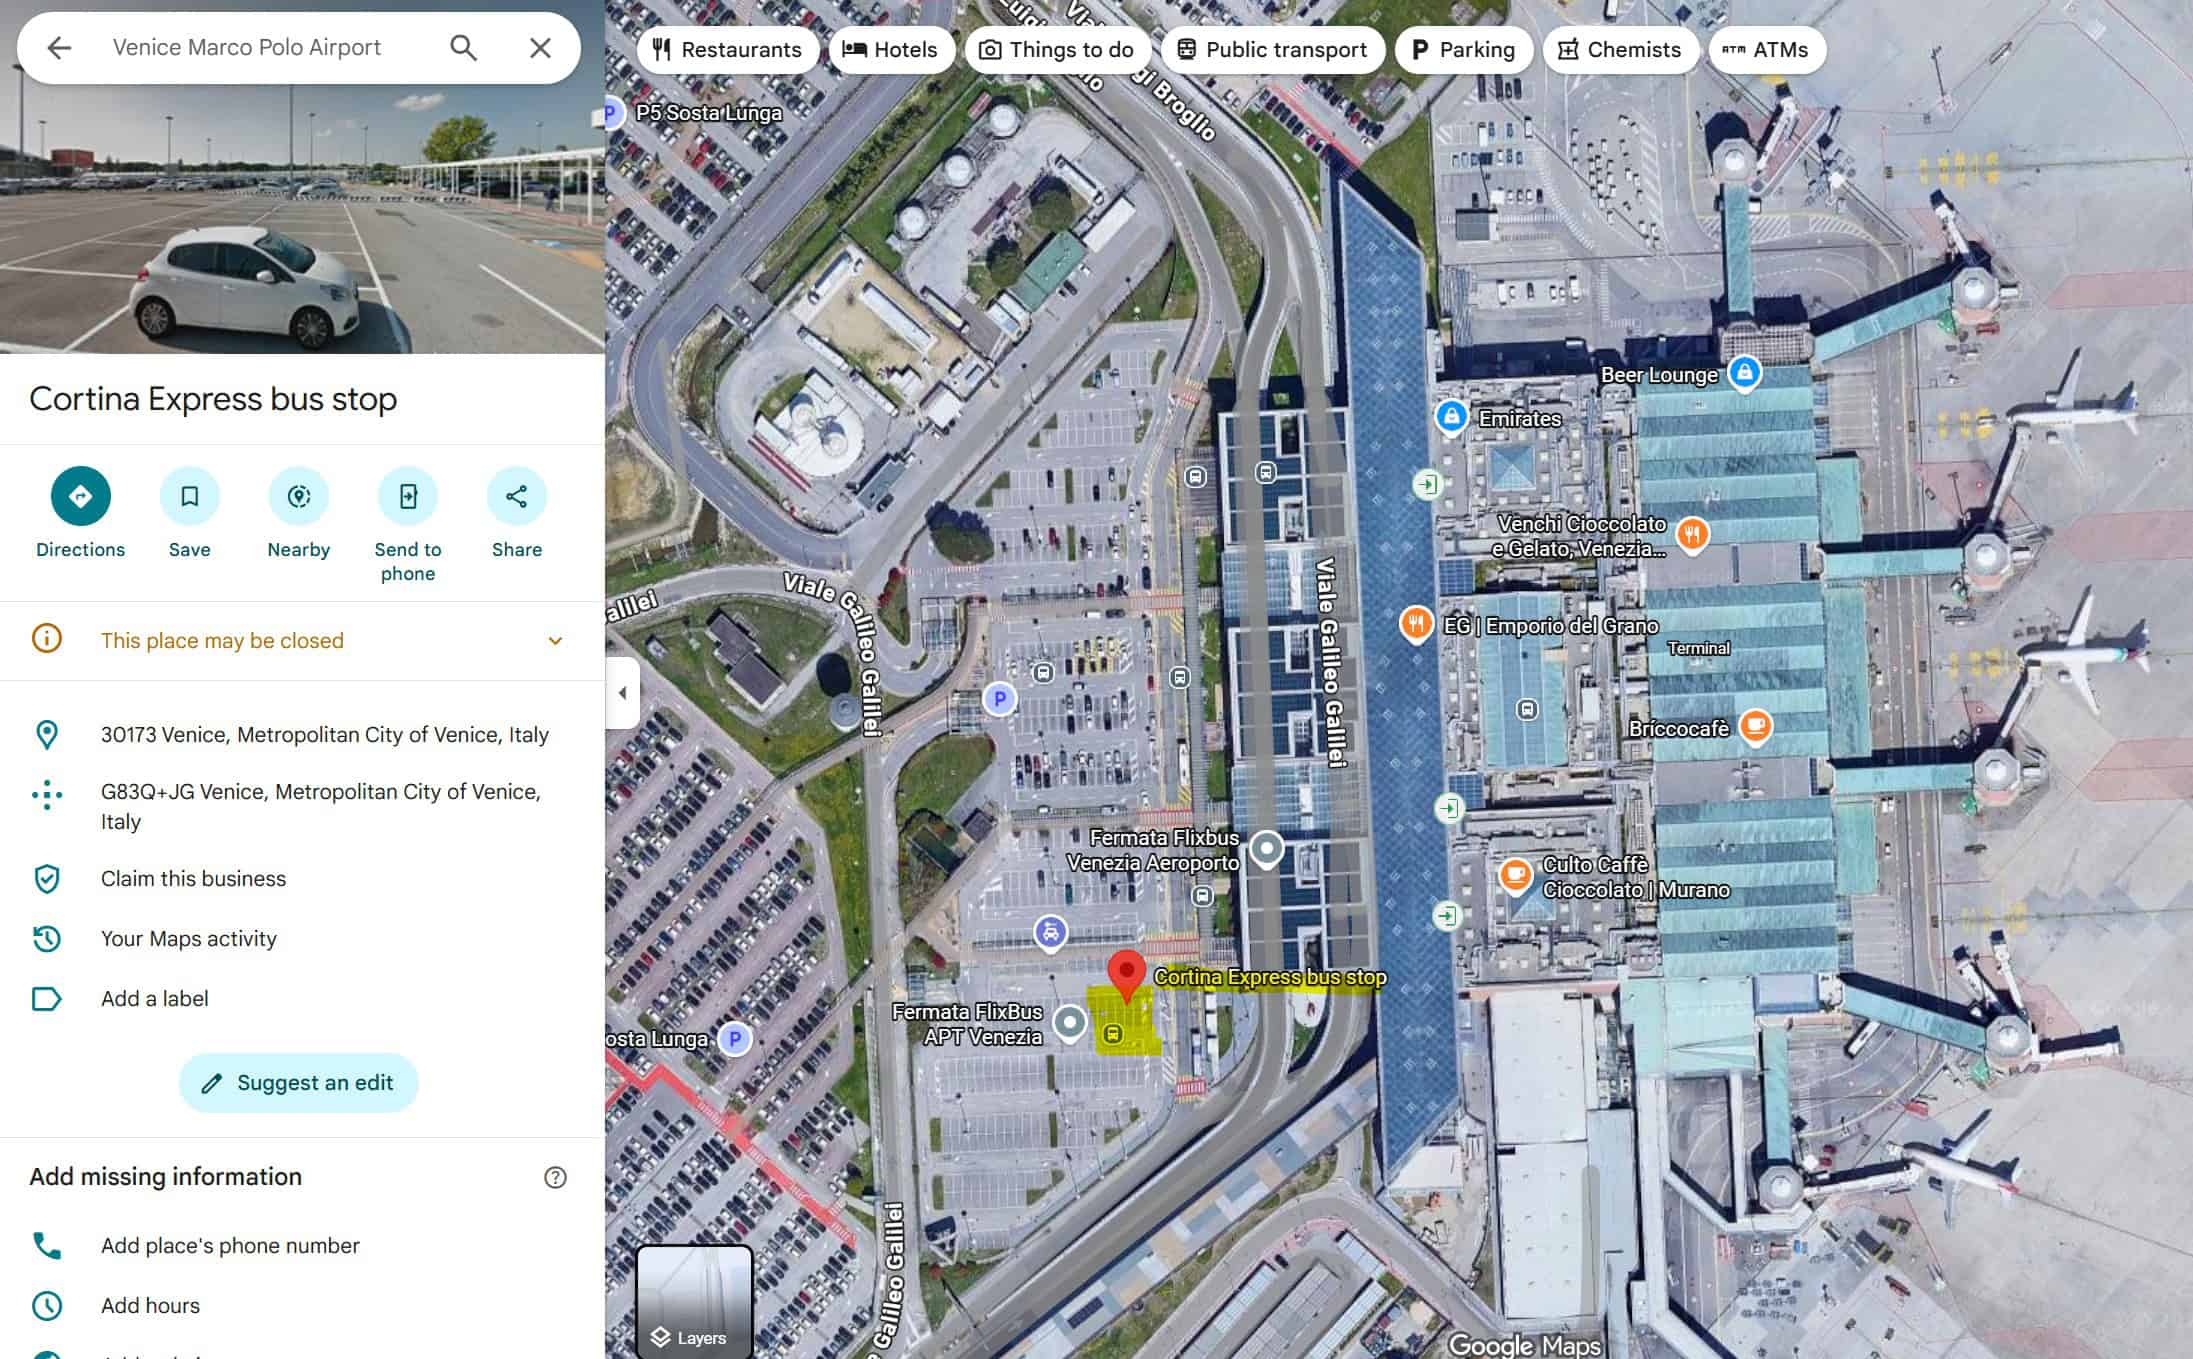The height and width of the screenshot is (1359, 2193).
Task: Expand the 'This place may be closed' notice
Action: click(x=555, y=640)
